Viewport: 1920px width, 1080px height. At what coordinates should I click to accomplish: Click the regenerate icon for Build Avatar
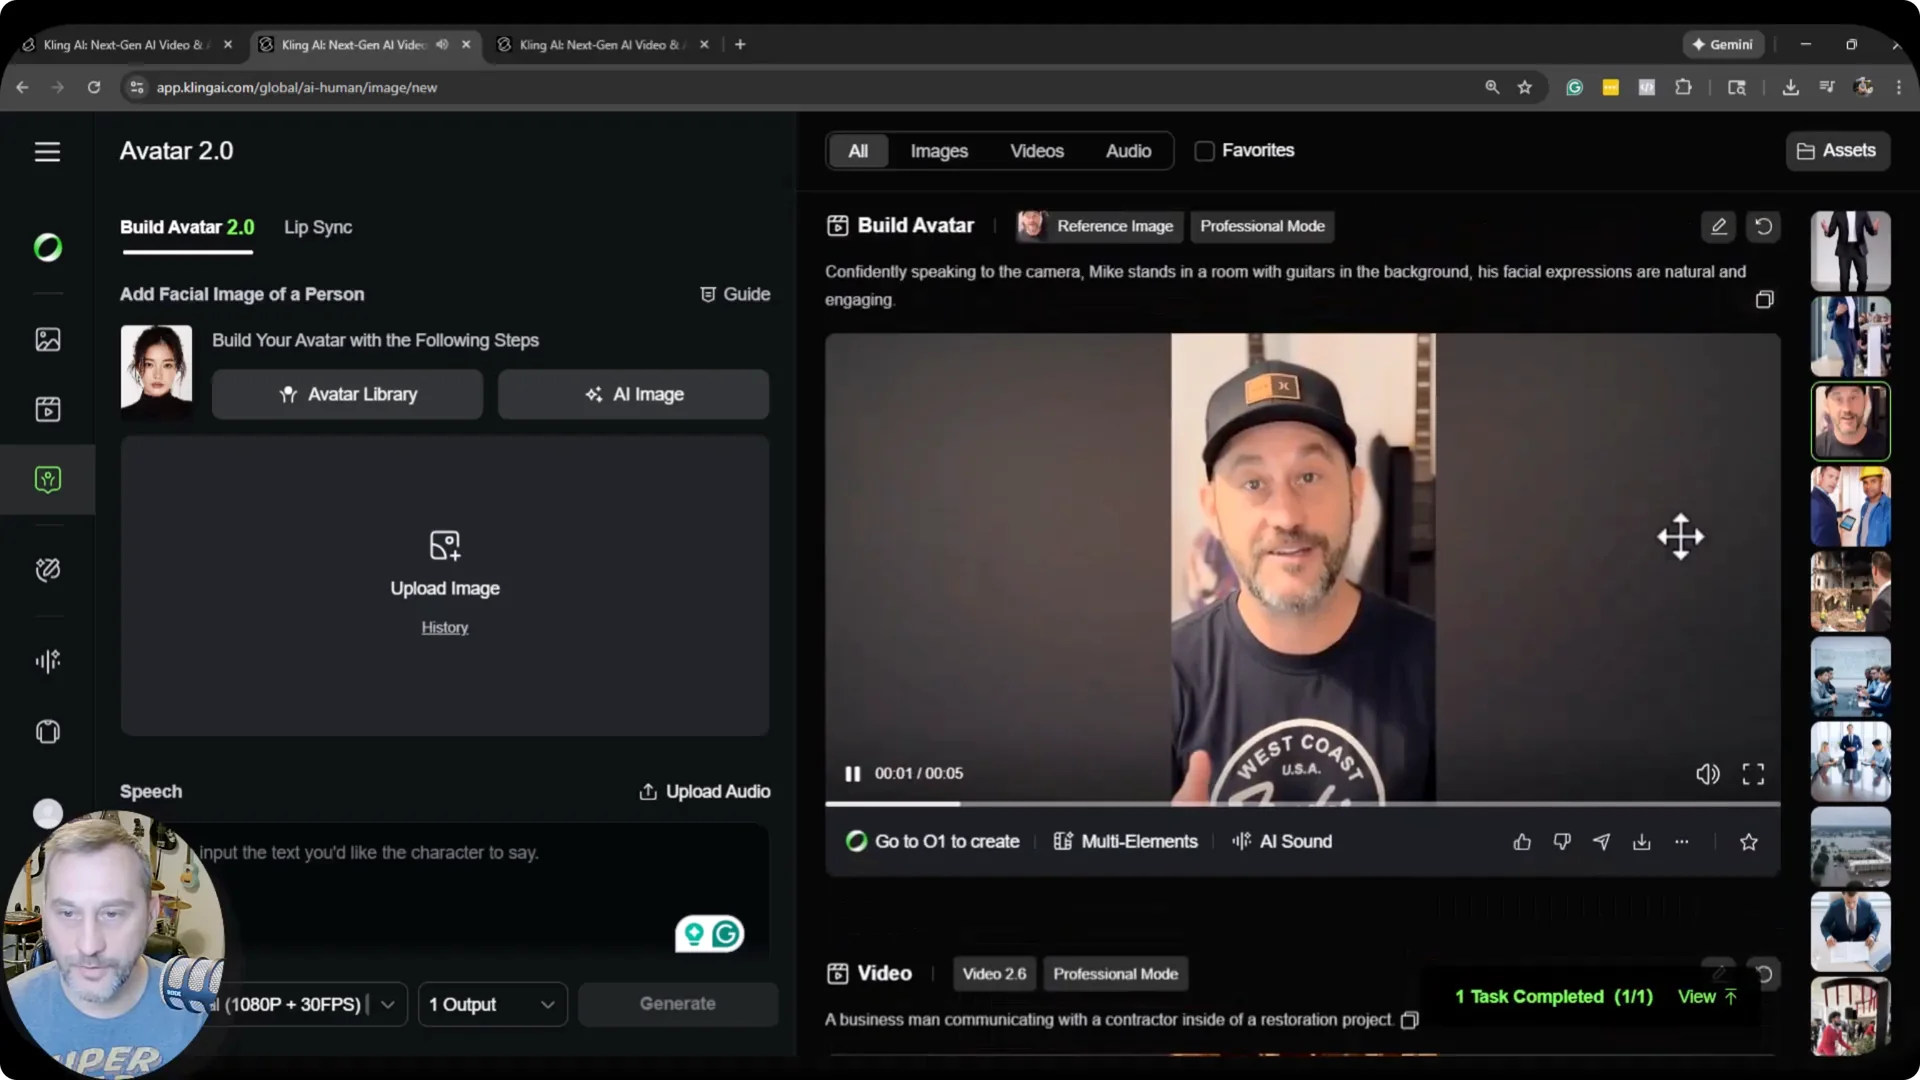tap(1764, 226)
